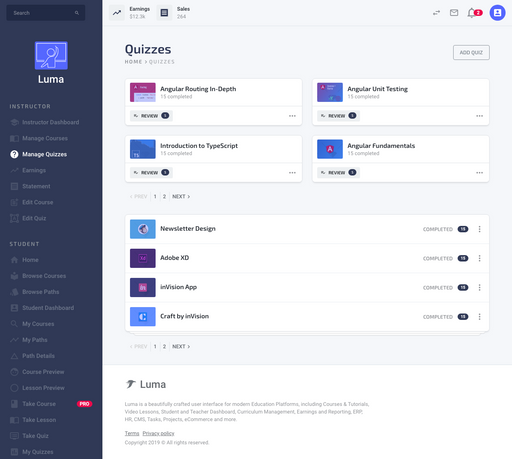Click Review on Angular Unit Testing

(338, 116)
